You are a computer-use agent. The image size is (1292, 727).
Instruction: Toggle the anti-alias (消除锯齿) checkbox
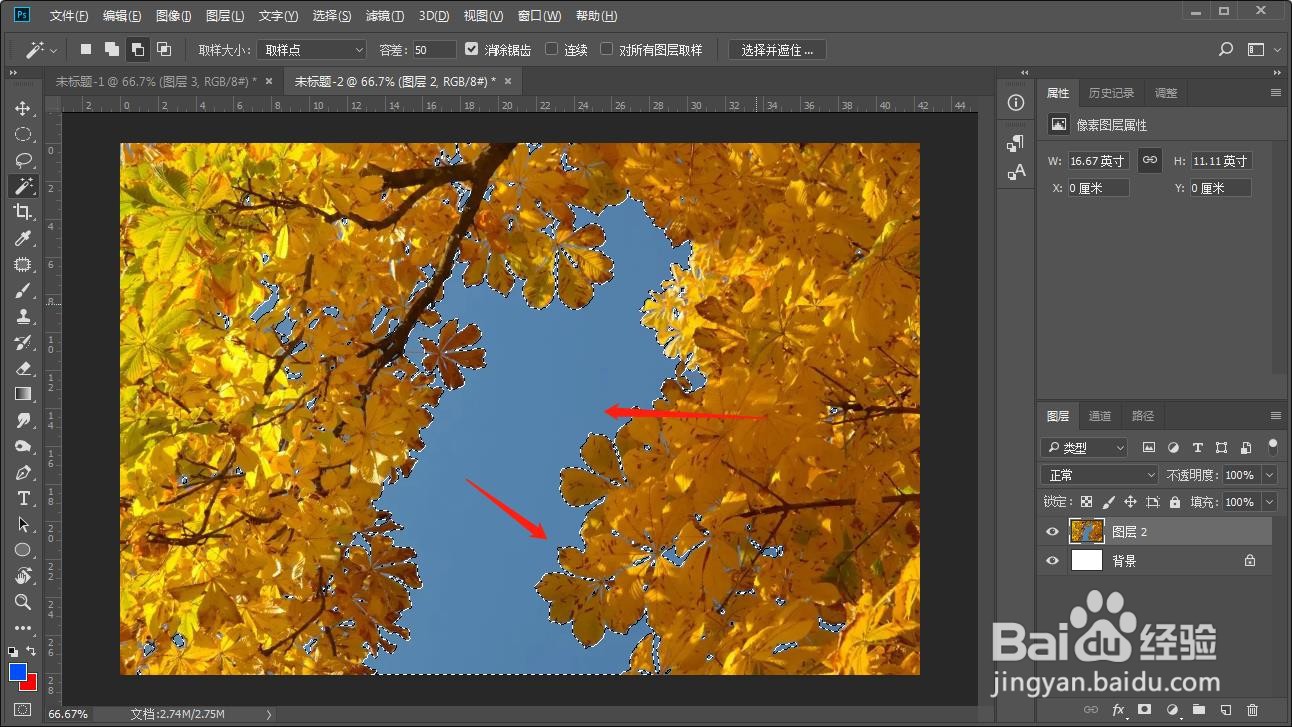472,49
